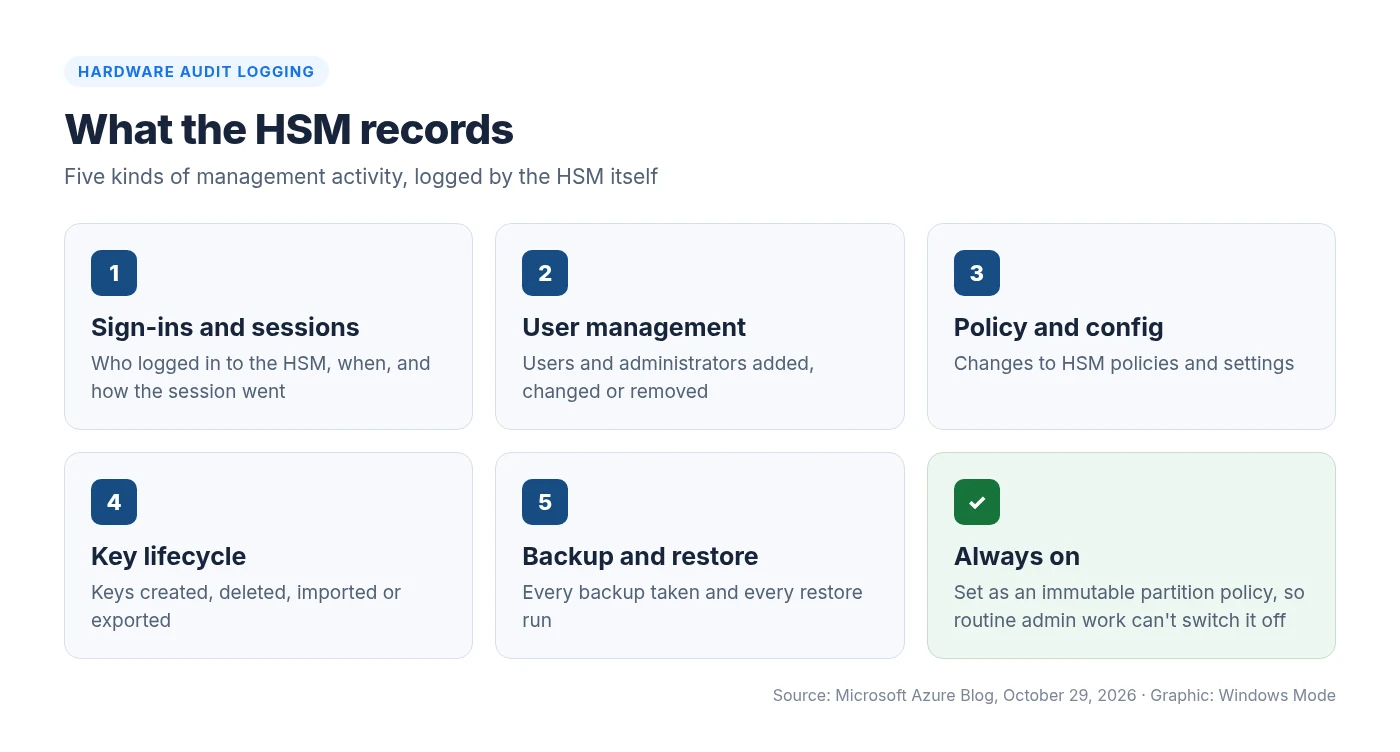Select the "User management" heading

(x=634, y=327)
